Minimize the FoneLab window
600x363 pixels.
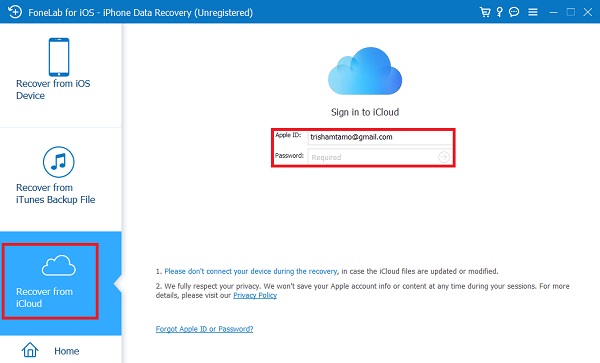[x=553, y=12]
